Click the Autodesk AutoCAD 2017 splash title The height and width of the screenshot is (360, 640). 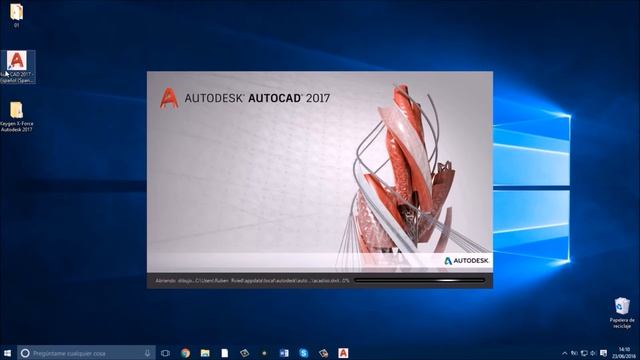(257, 98)
